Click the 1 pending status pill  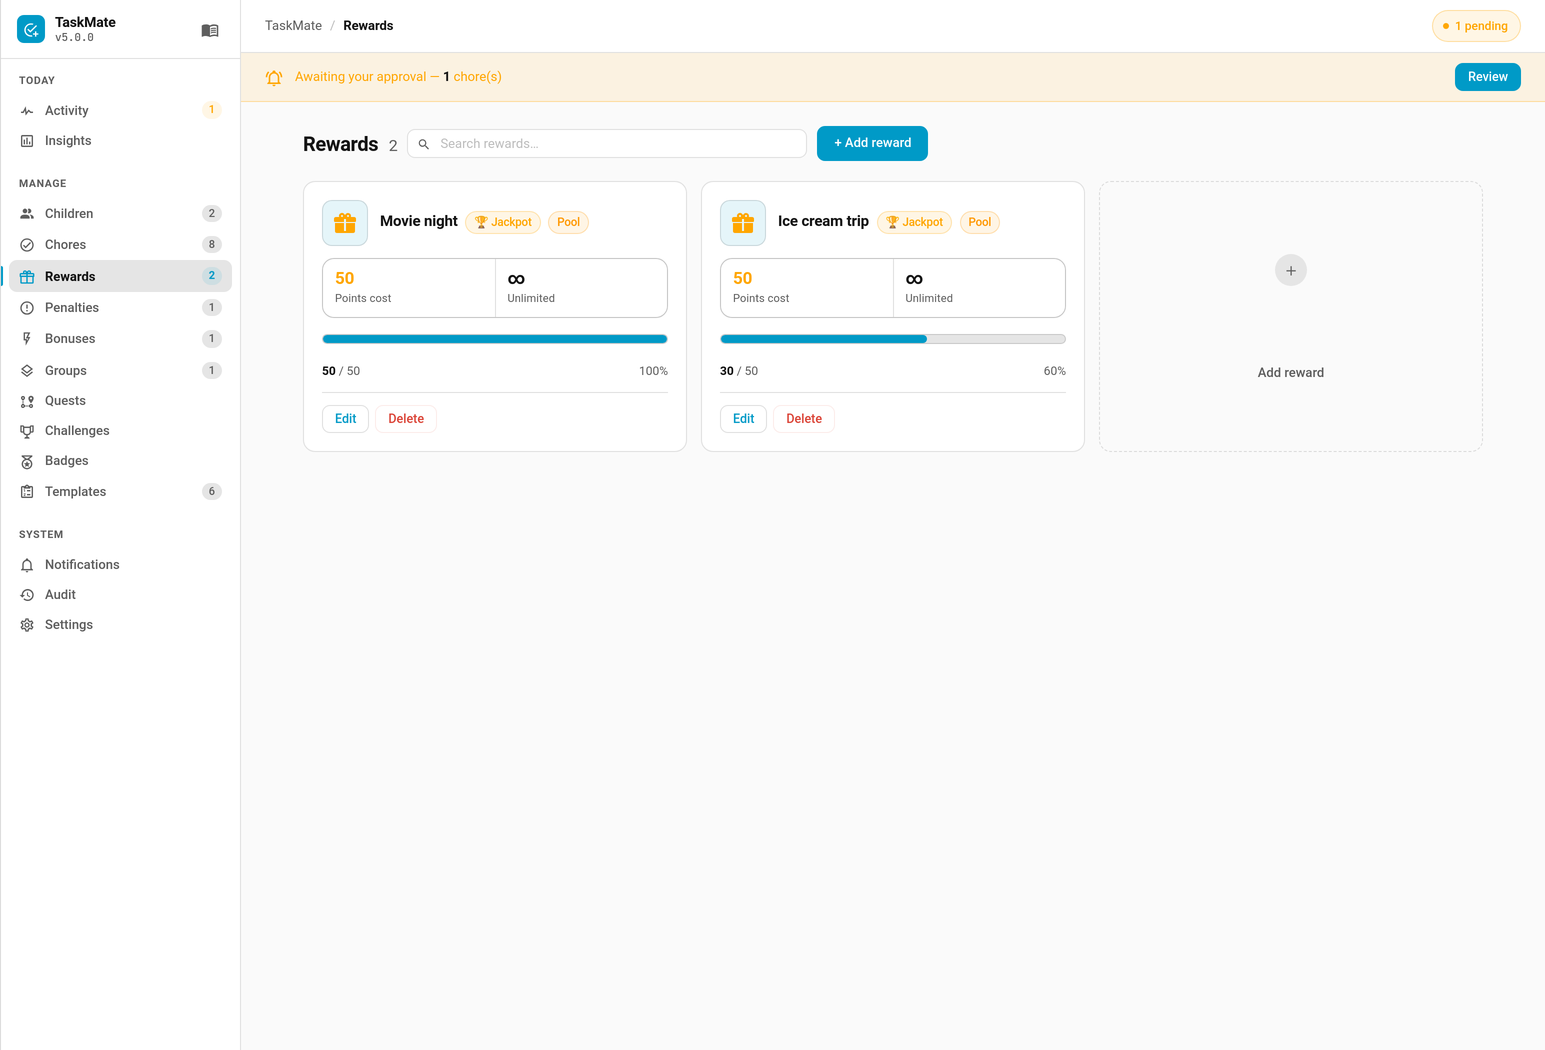point(1476,26)
